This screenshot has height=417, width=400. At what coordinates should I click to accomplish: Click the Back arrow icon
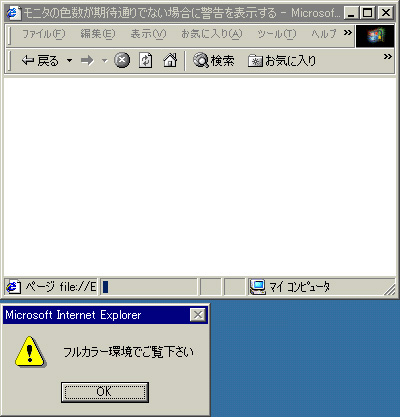click(x=27, y=61)
